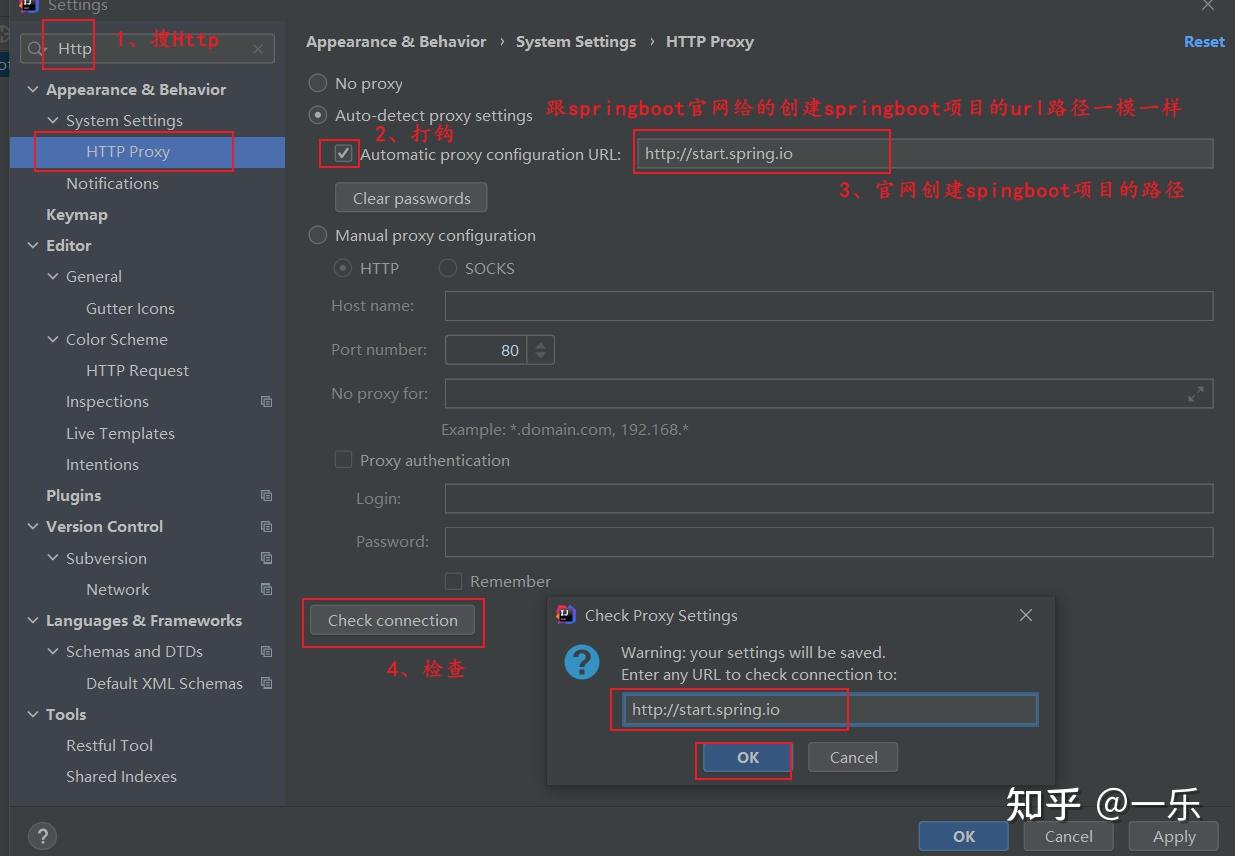Clear the search box with the x icon

coord(258,48)
